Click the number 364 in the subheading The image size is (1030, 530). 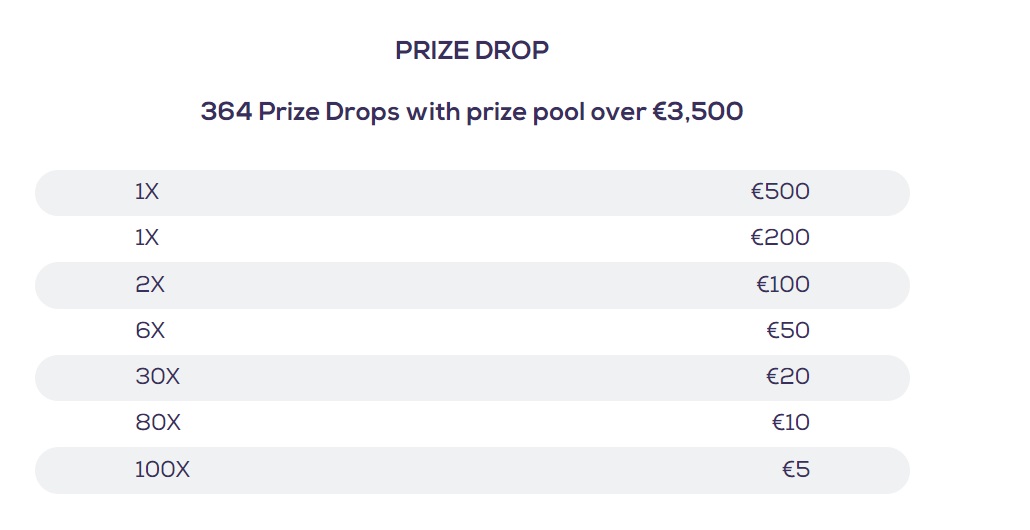[x=226, y=112]
